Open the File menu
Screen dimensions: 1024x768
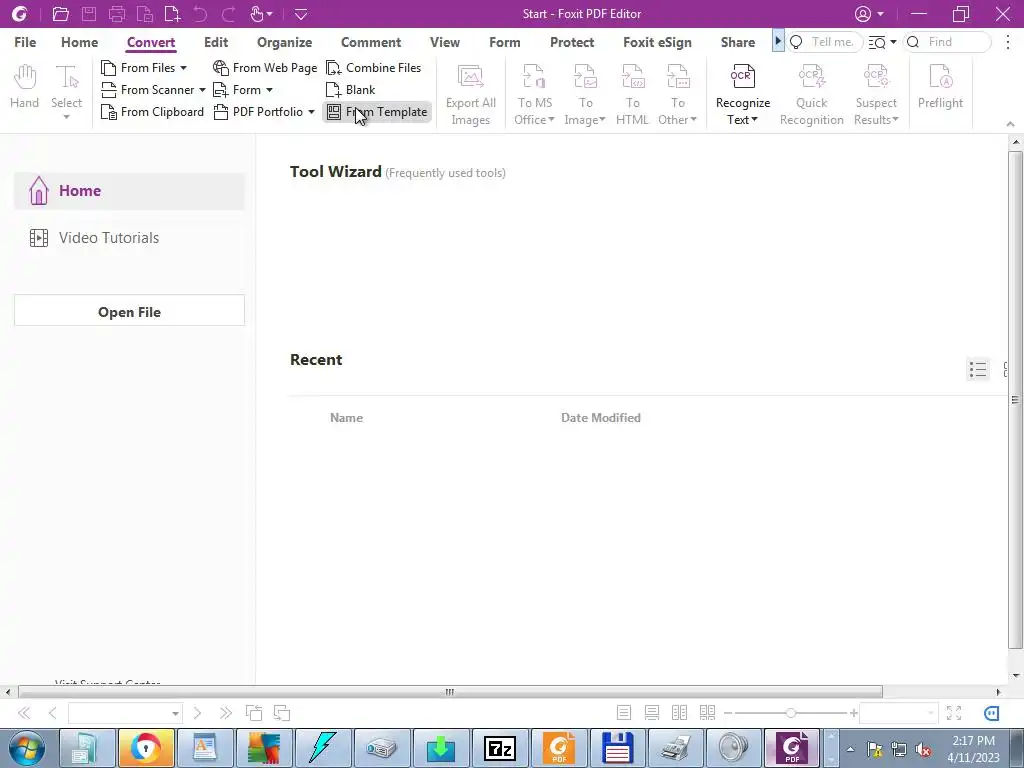[x=25, y=42]
